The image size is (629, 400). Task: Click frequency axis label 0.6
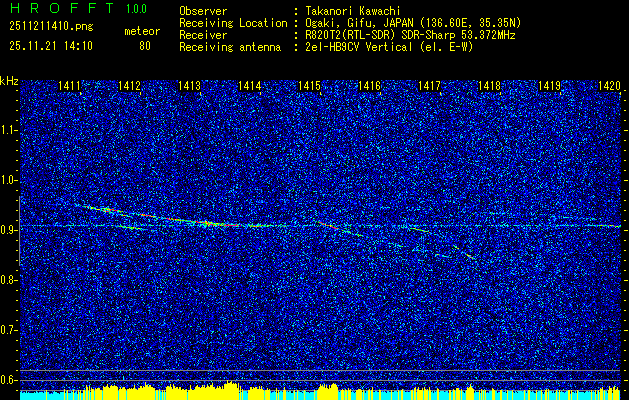coord(9,380)
